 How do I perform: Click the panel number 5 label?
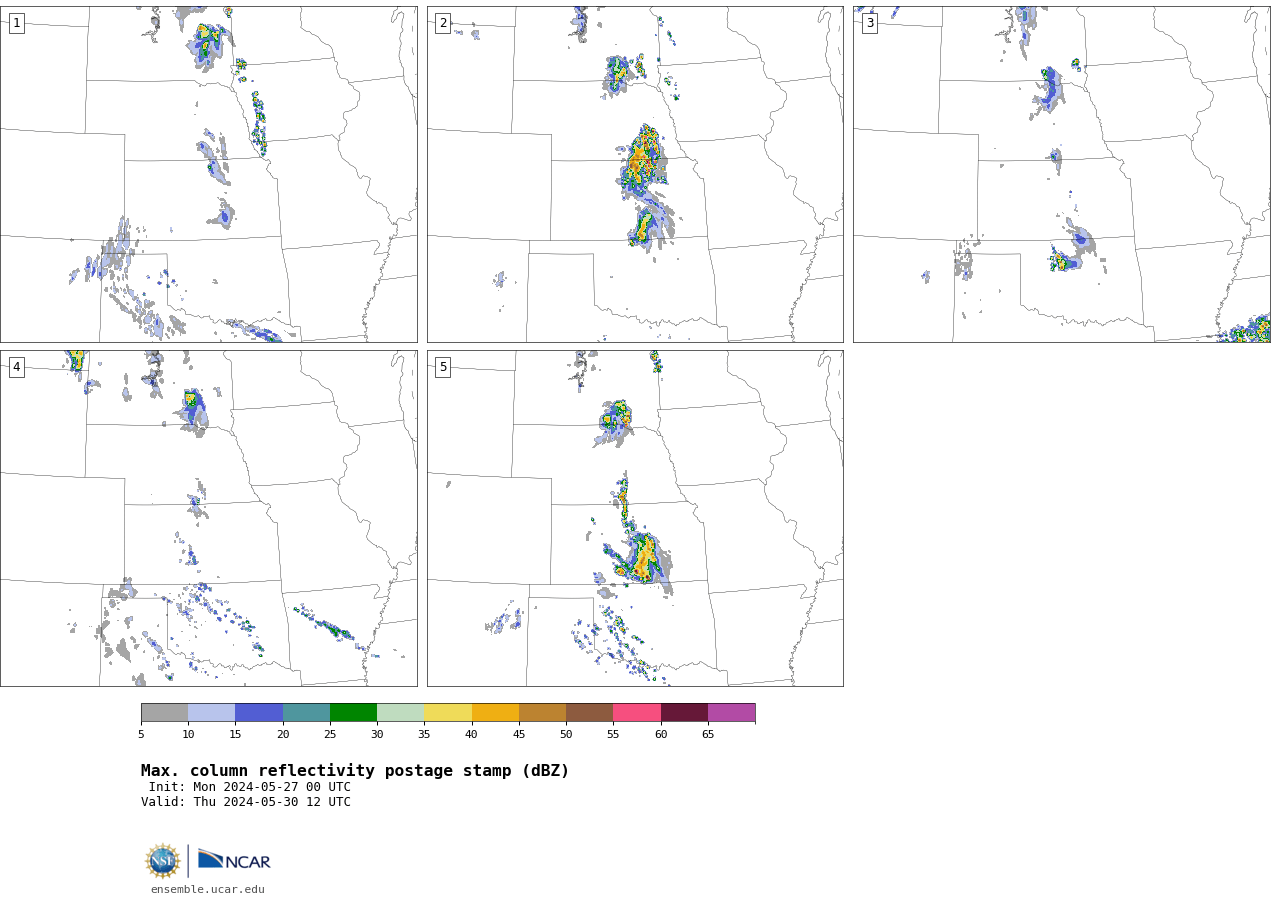(443, 367)
